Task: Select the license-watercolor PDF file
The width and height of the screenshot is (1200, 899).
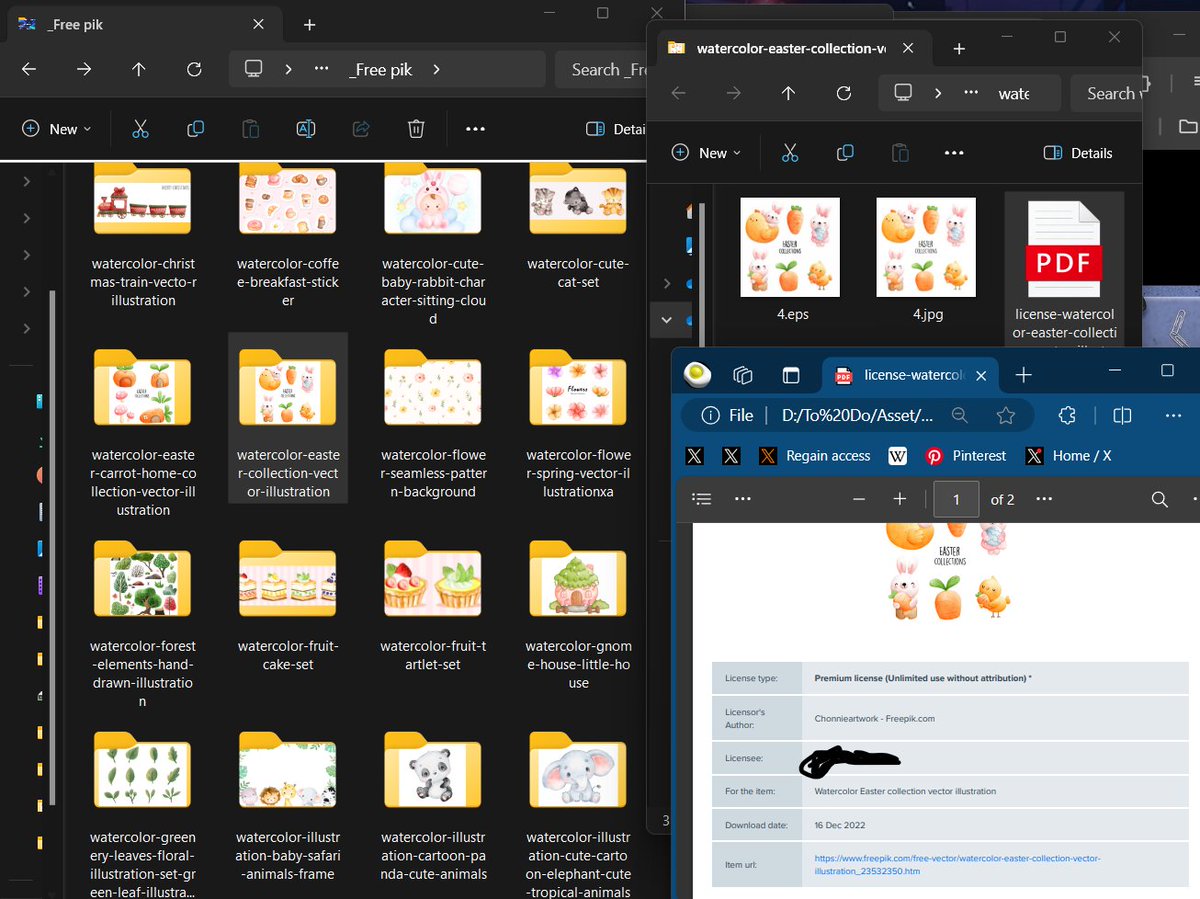Action: tap(1064, 270)
